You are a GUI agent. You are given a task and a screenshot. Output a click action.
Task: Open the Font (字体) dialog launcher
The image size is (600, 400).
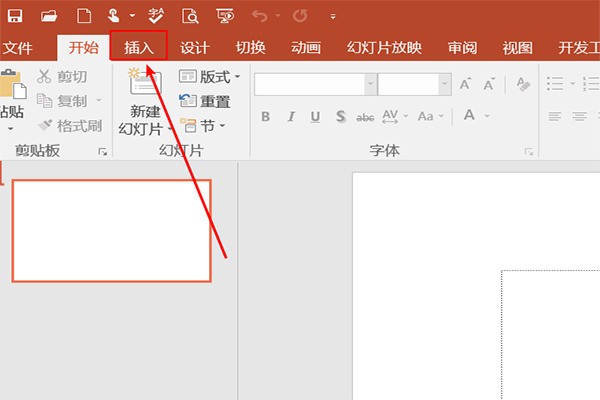[x=529, y=152]
